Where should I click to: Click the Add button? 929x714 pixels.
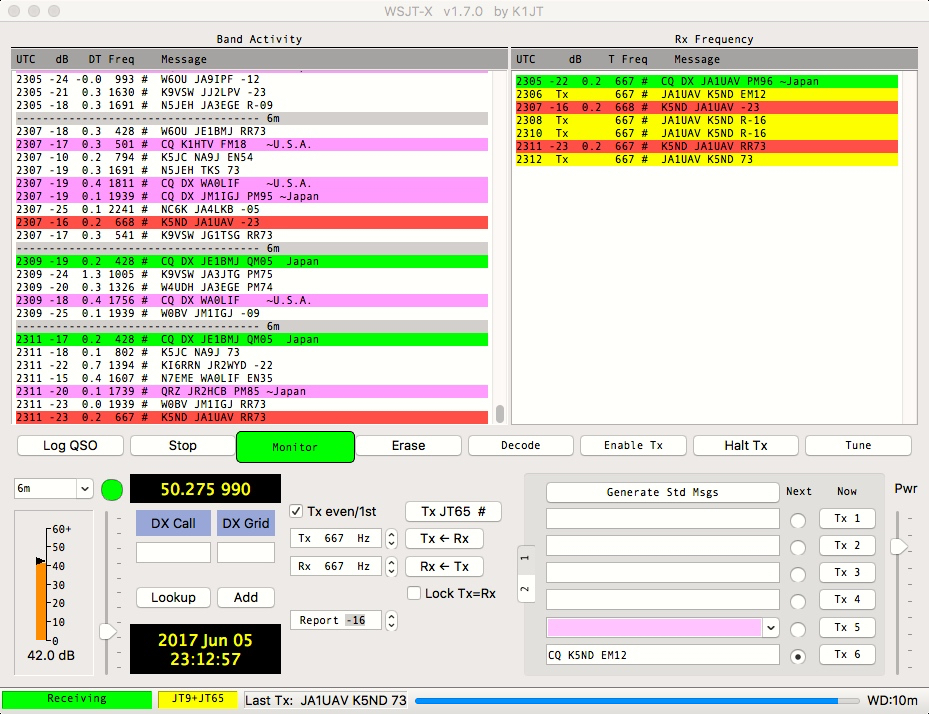click(246, 597)
